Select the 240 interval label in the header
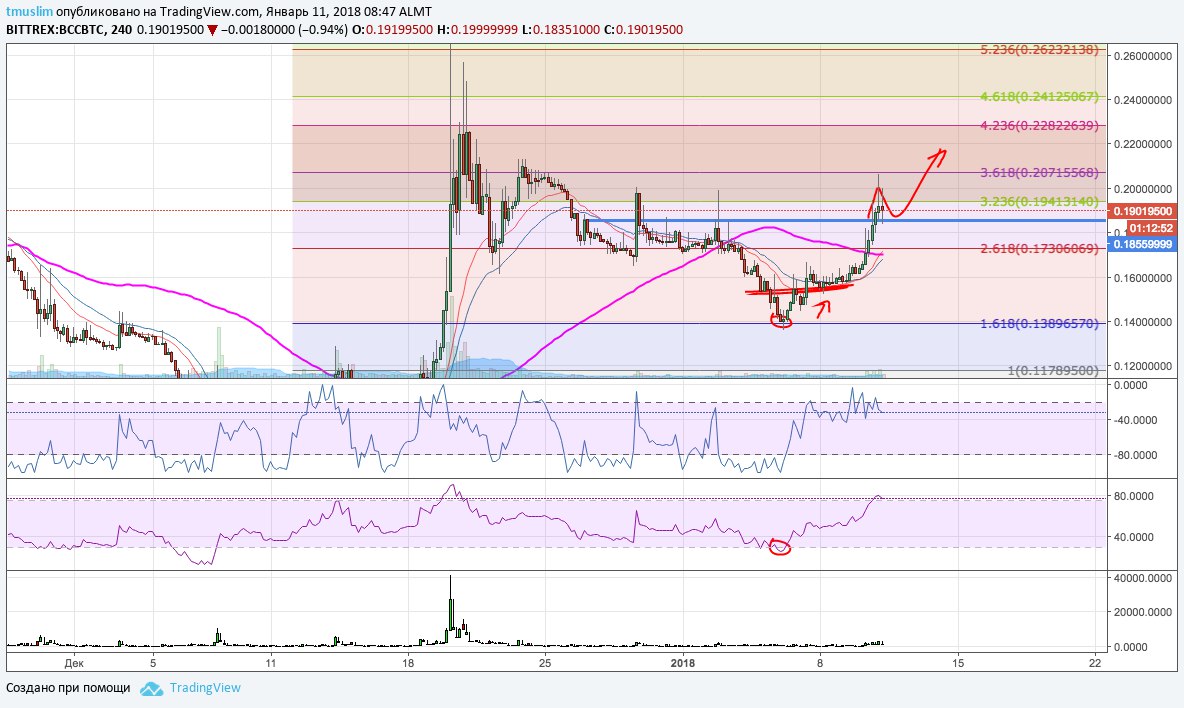 pyautogui.click(x=120, y=29)
